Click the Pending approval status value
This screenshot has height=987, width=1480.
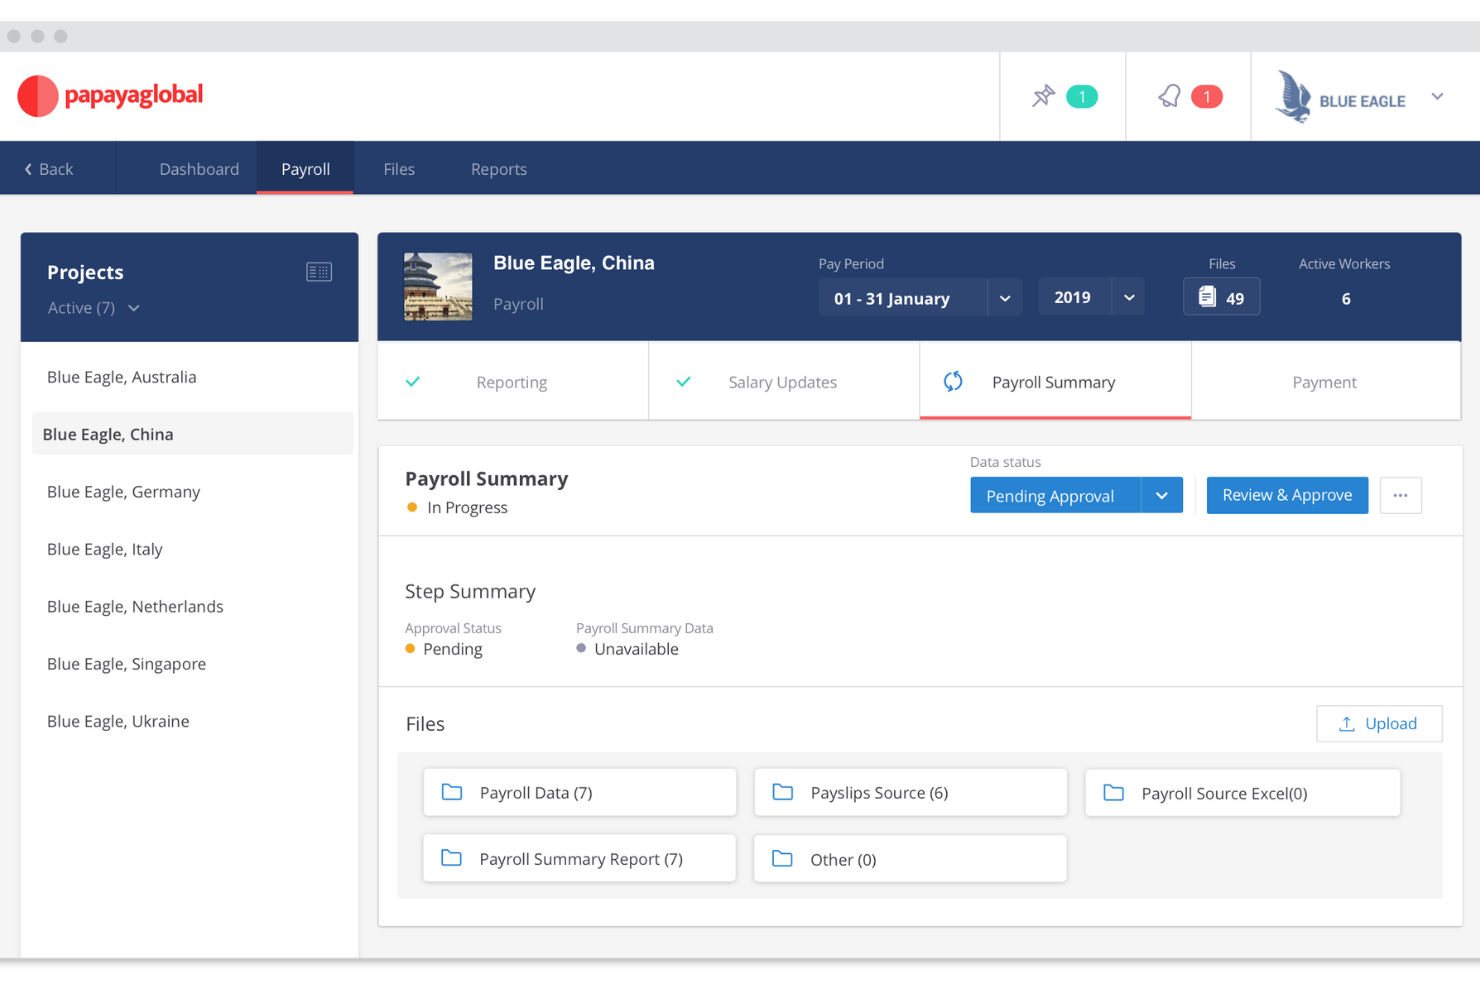pos(452,649)
